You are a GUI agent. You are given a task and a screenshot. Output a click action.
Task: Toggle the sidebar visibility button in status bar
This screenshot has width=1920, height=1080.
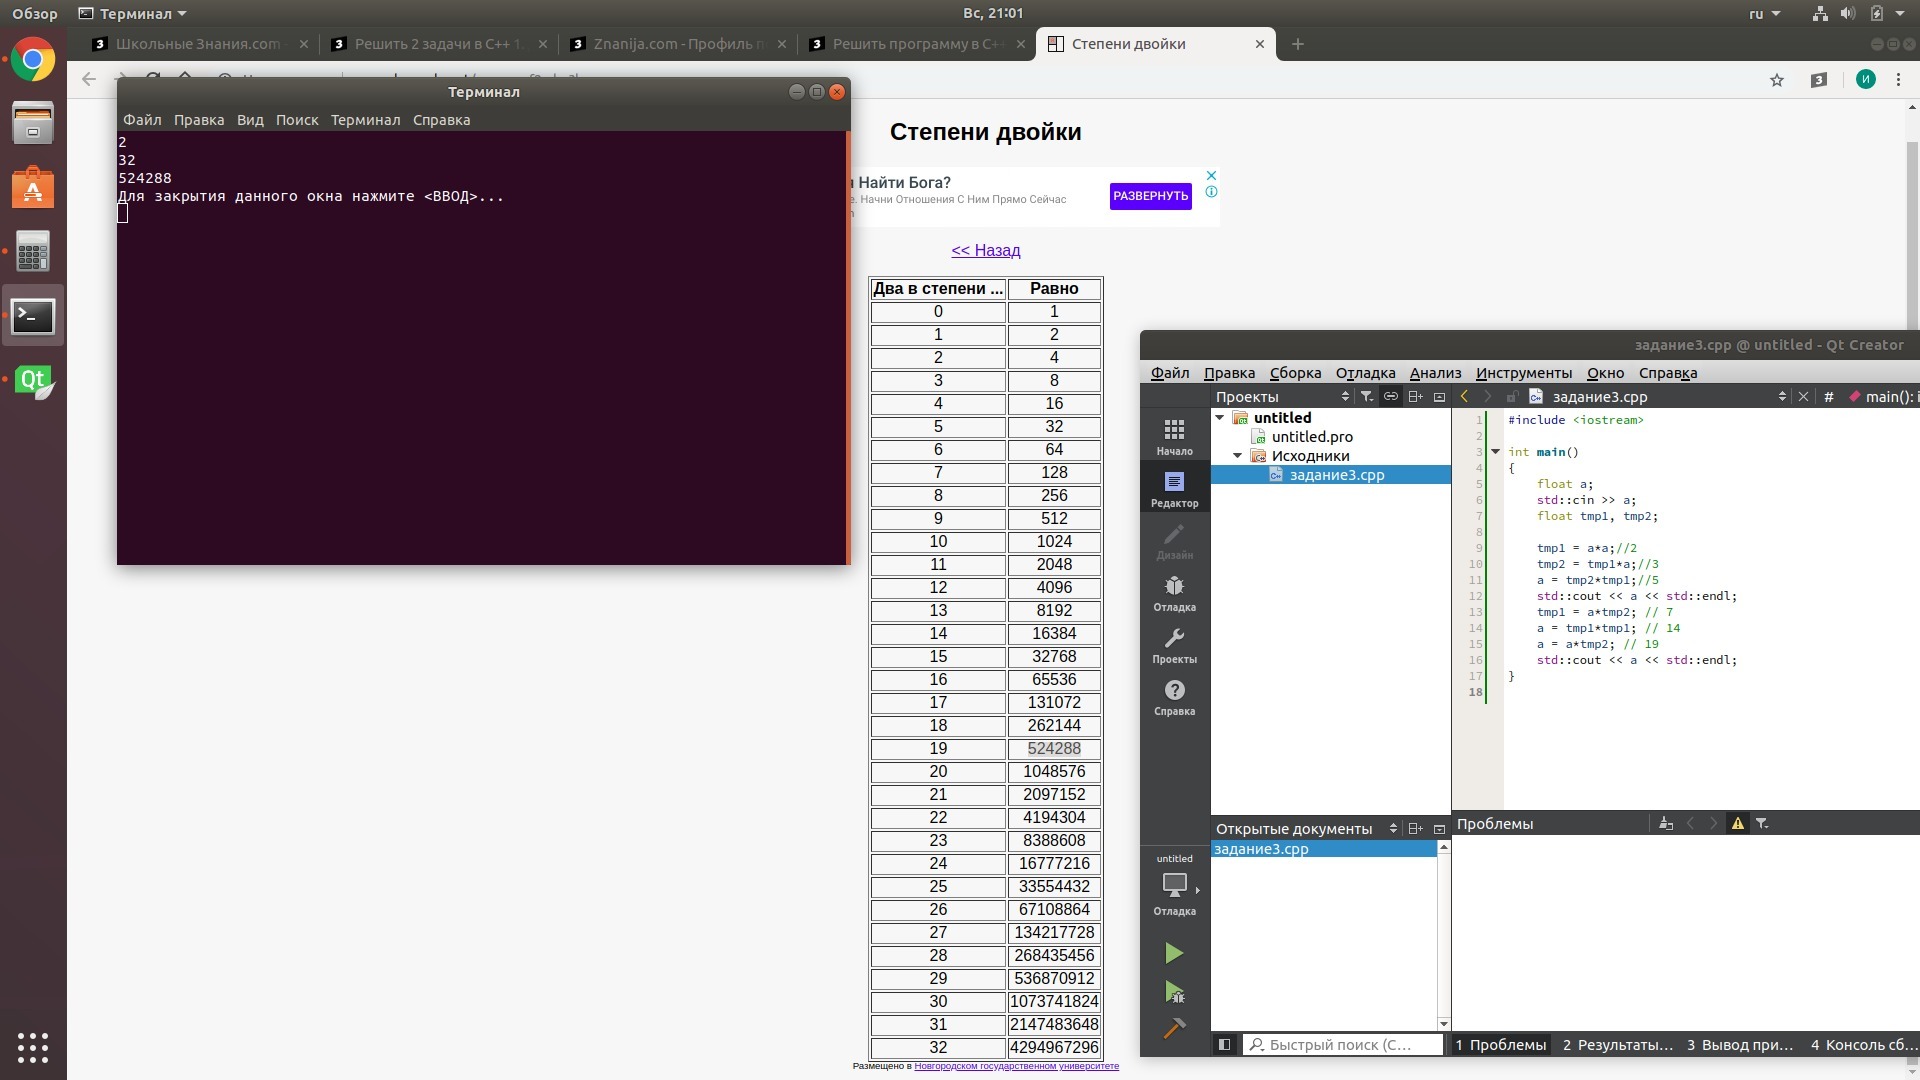[x=1224, y=1044]
